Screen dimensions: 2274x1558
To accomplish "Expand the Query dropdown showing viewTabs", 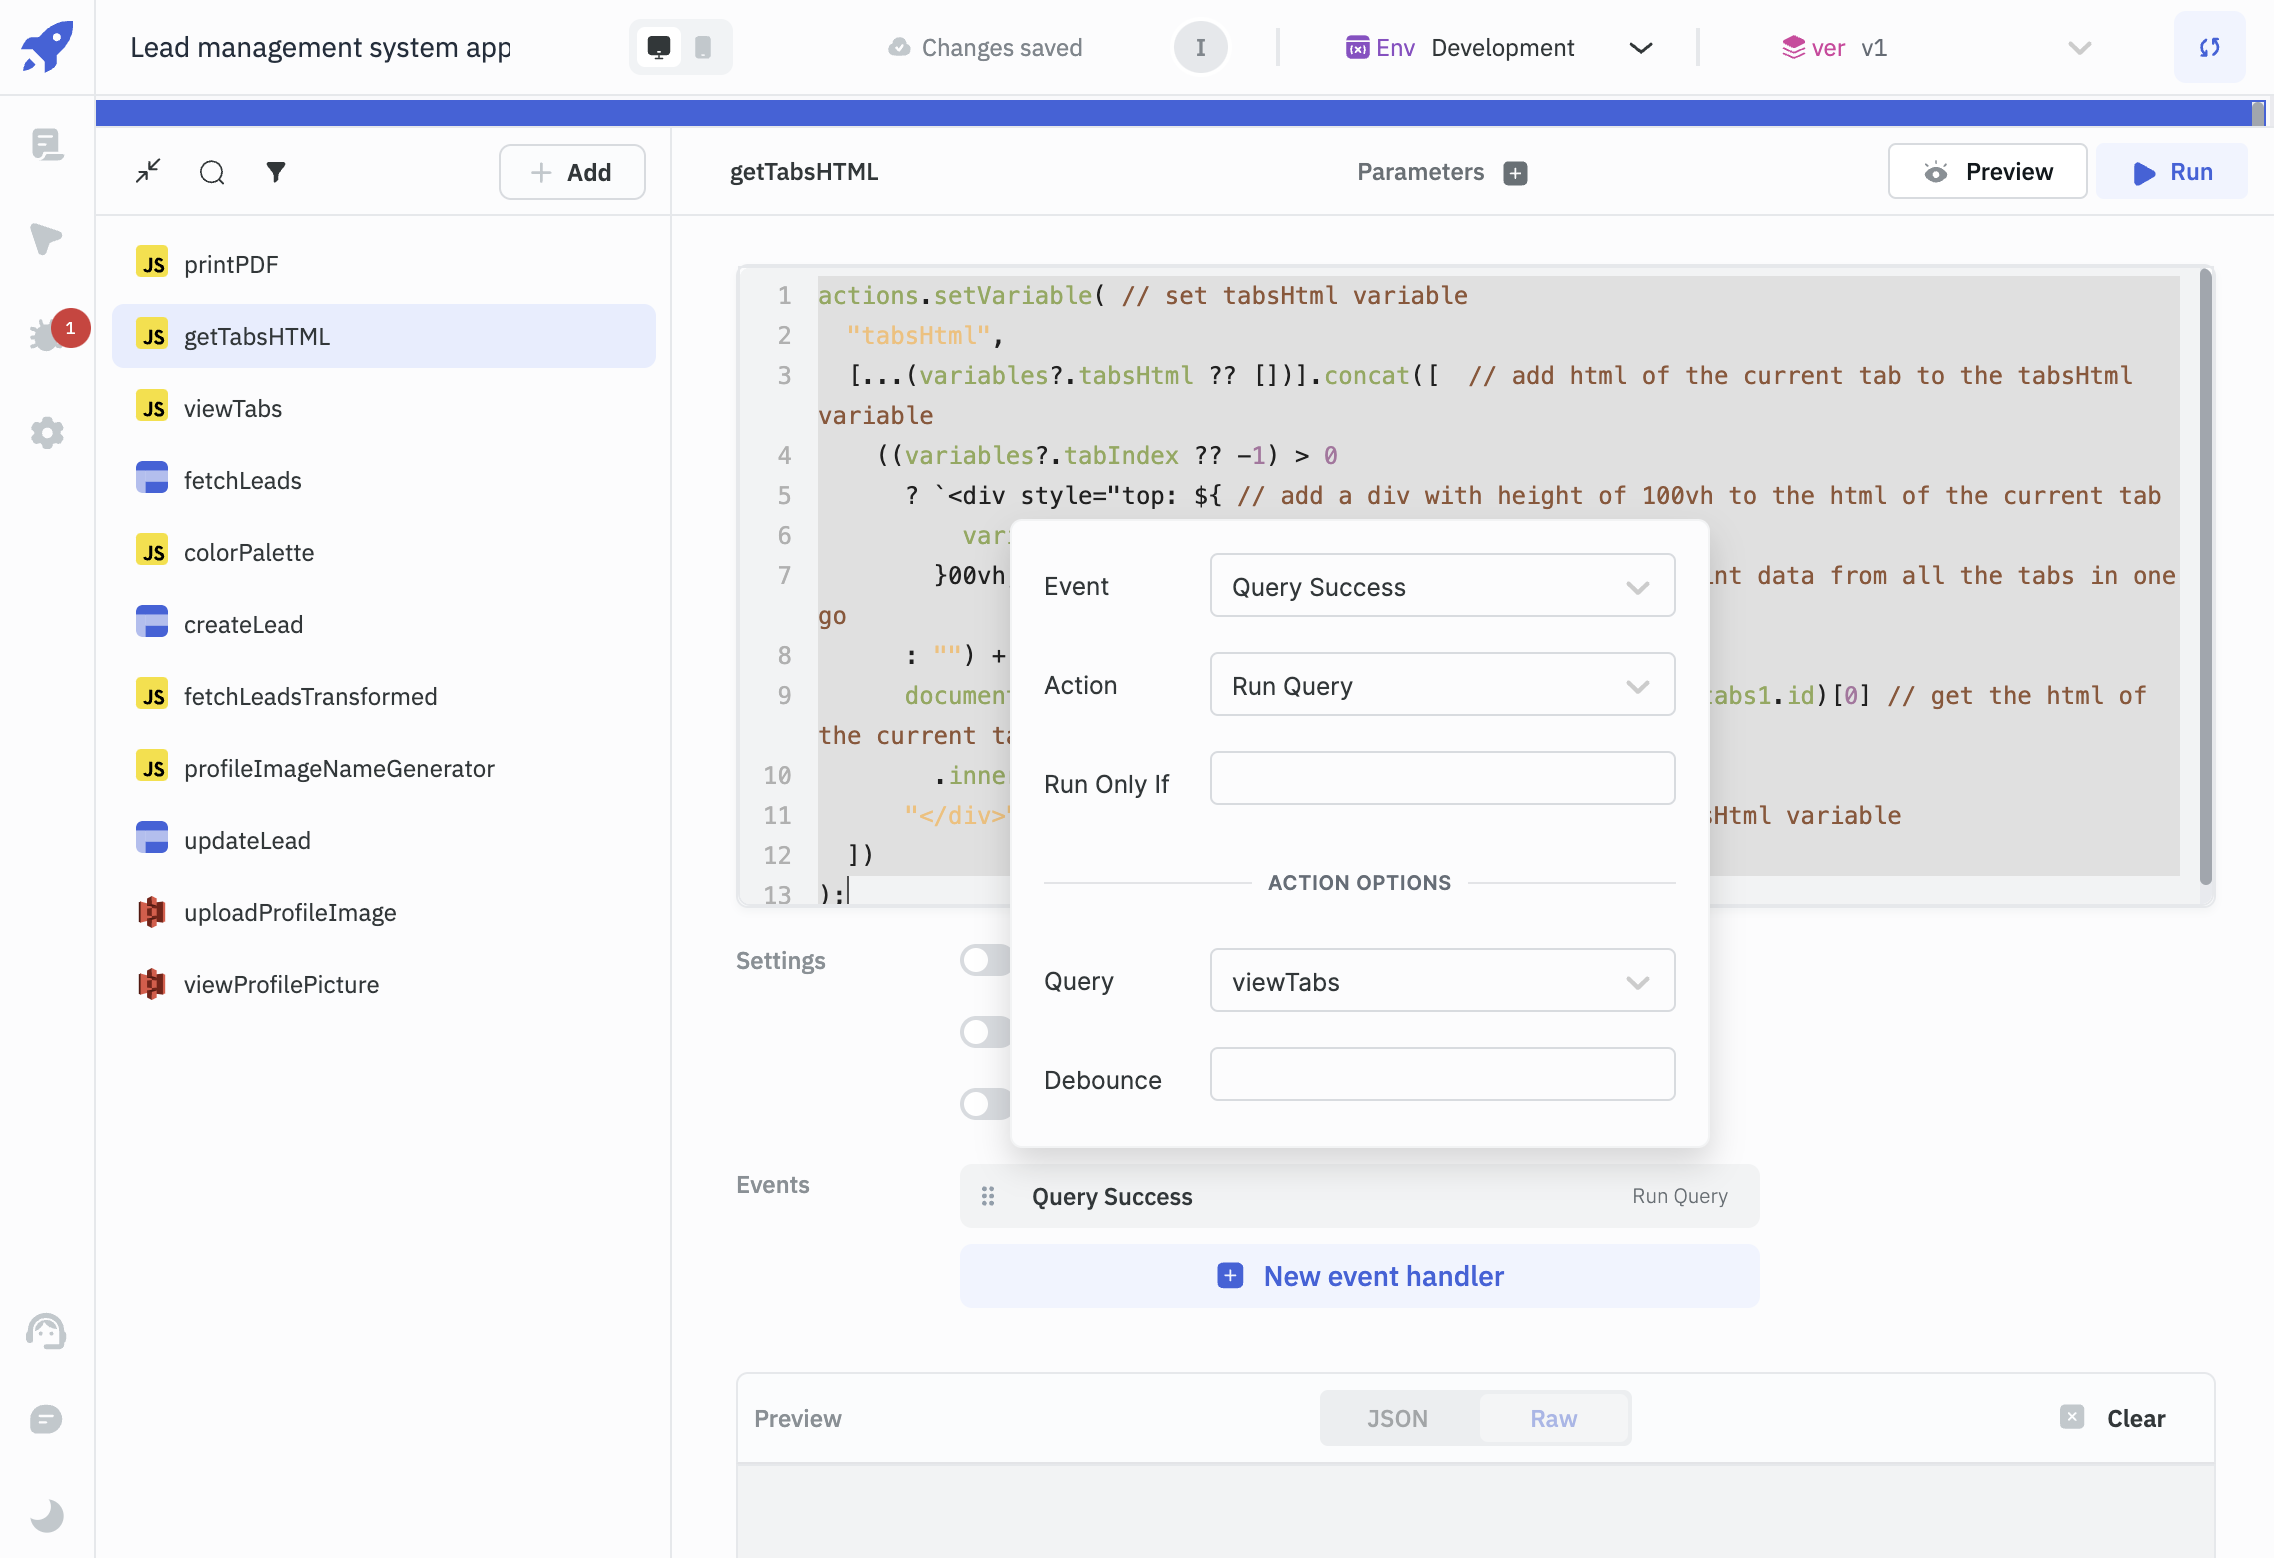I will pyautogui.click(x=1441, y=981).
